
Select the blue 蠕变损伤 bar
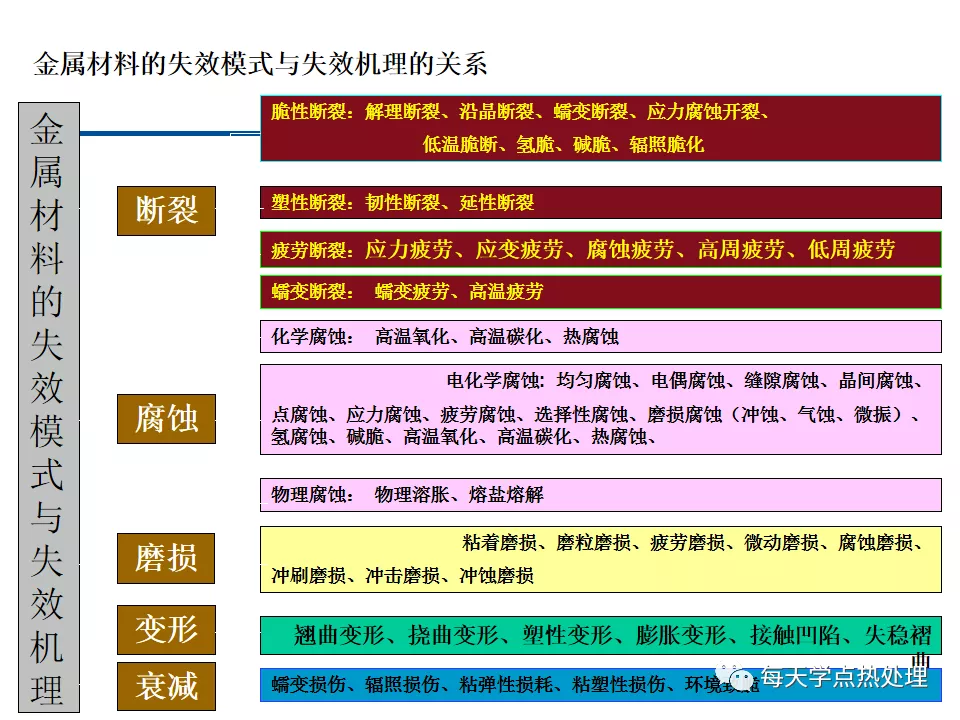[500, 685]
